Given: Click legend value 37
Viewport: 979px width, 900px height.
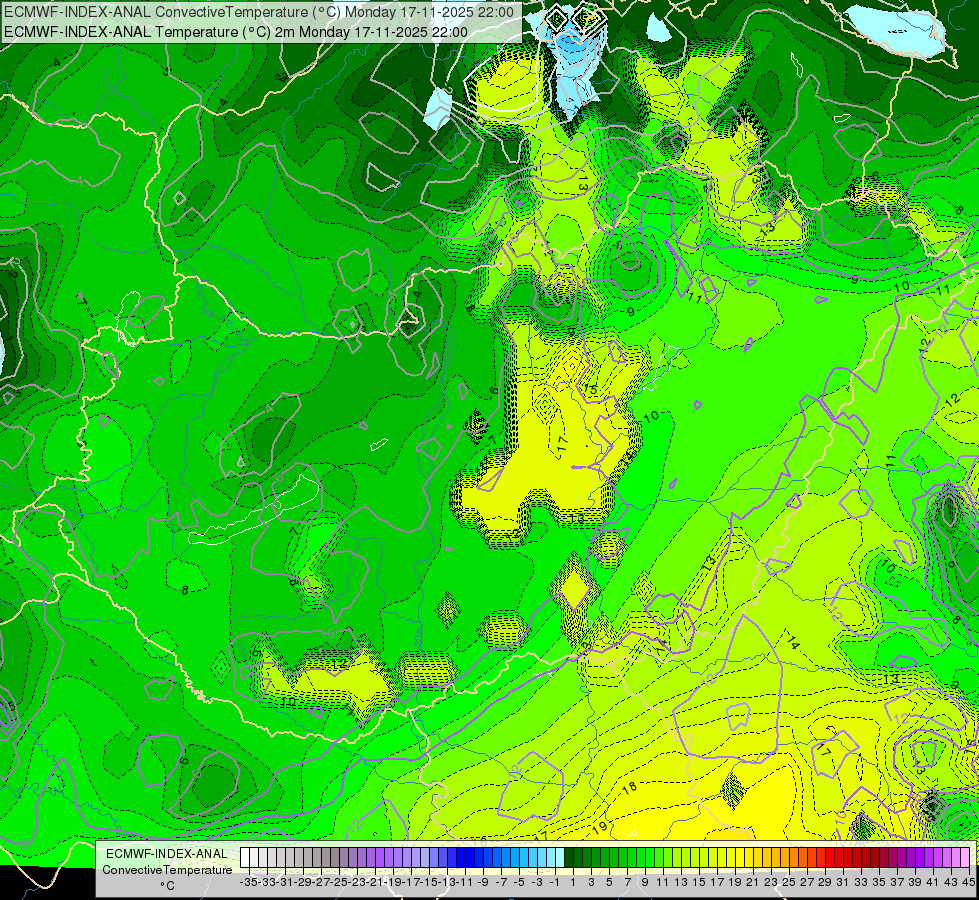Looking at the screenshot, I should (x=897, y=883).
